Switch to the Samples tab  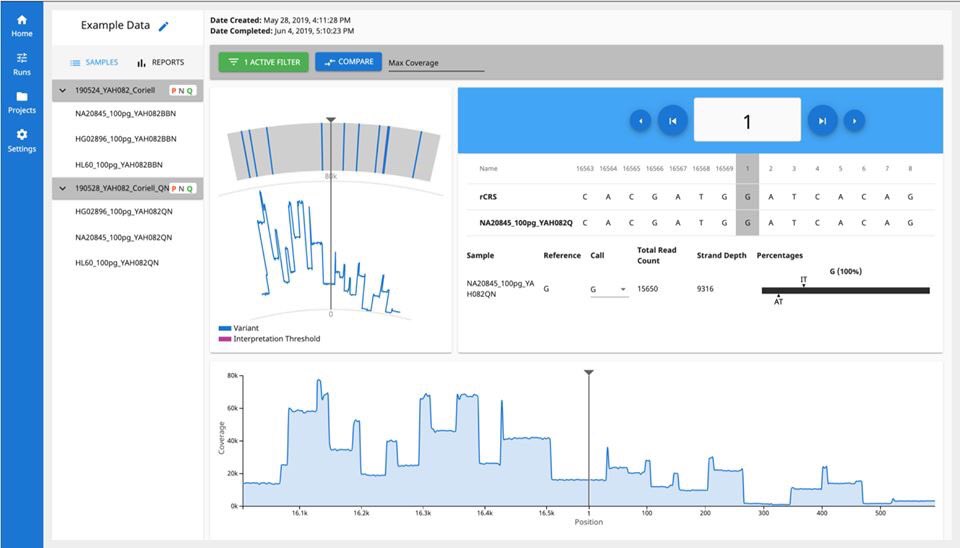click(94, 62)
